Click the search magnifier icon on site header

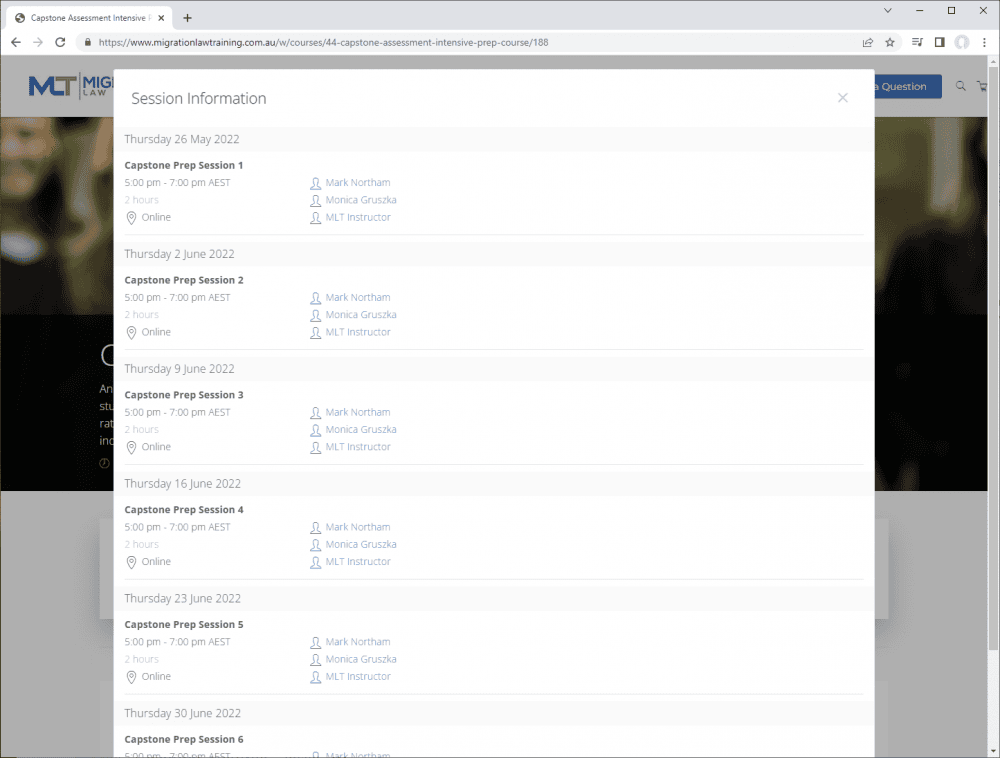click(x=961, y=87)
